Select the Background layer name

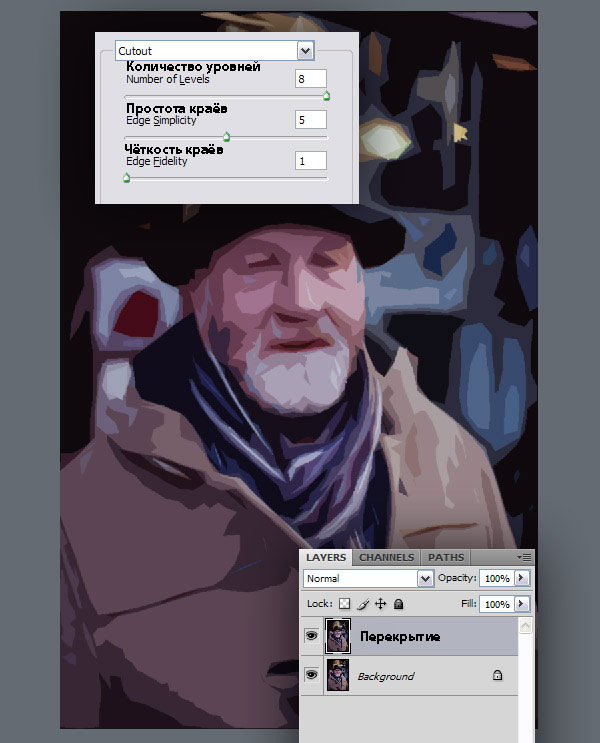(386, 677)
